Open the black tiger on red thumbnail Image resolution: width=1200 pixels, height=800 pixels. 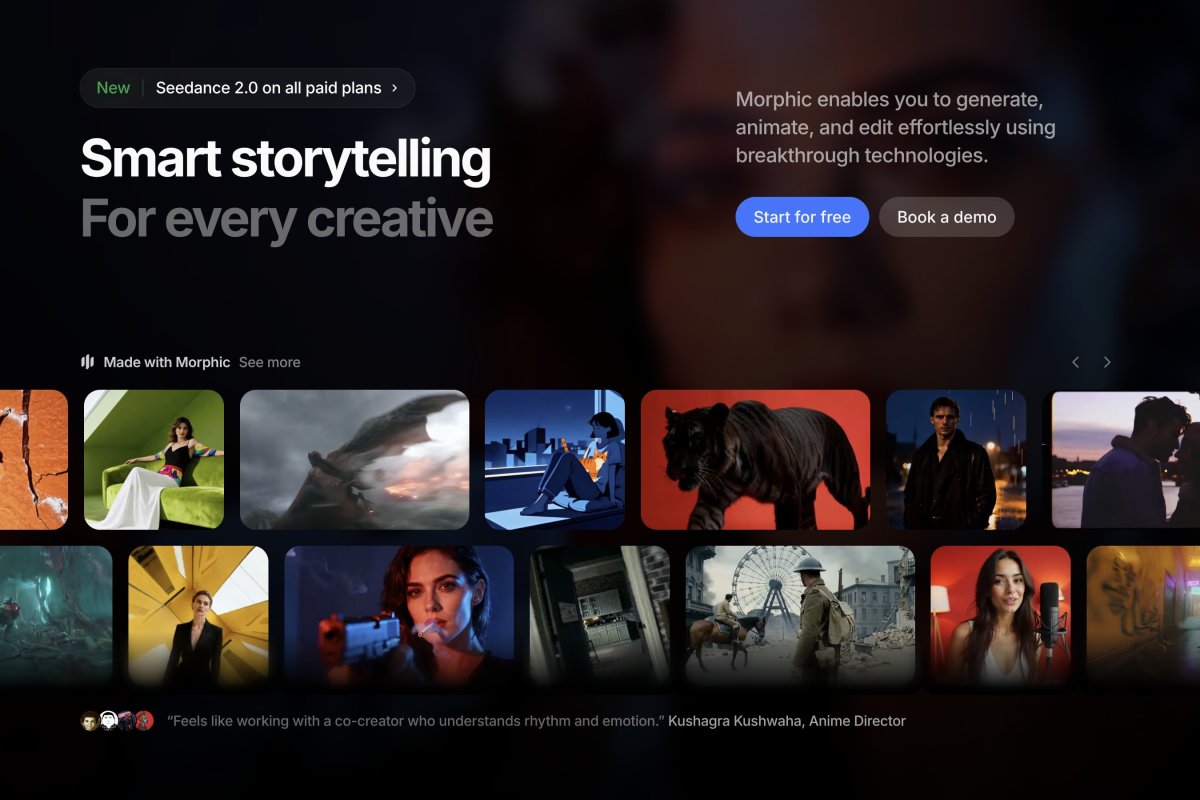pyautogui.click(x=755, y=459)
